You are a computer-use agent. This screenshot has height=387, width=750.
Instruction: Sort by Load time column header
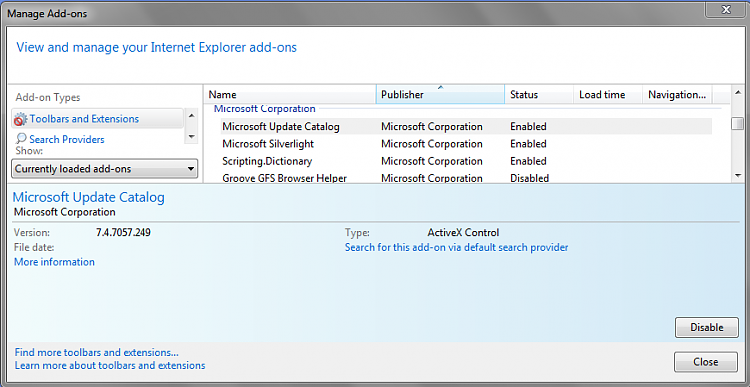tap(608, 95)
